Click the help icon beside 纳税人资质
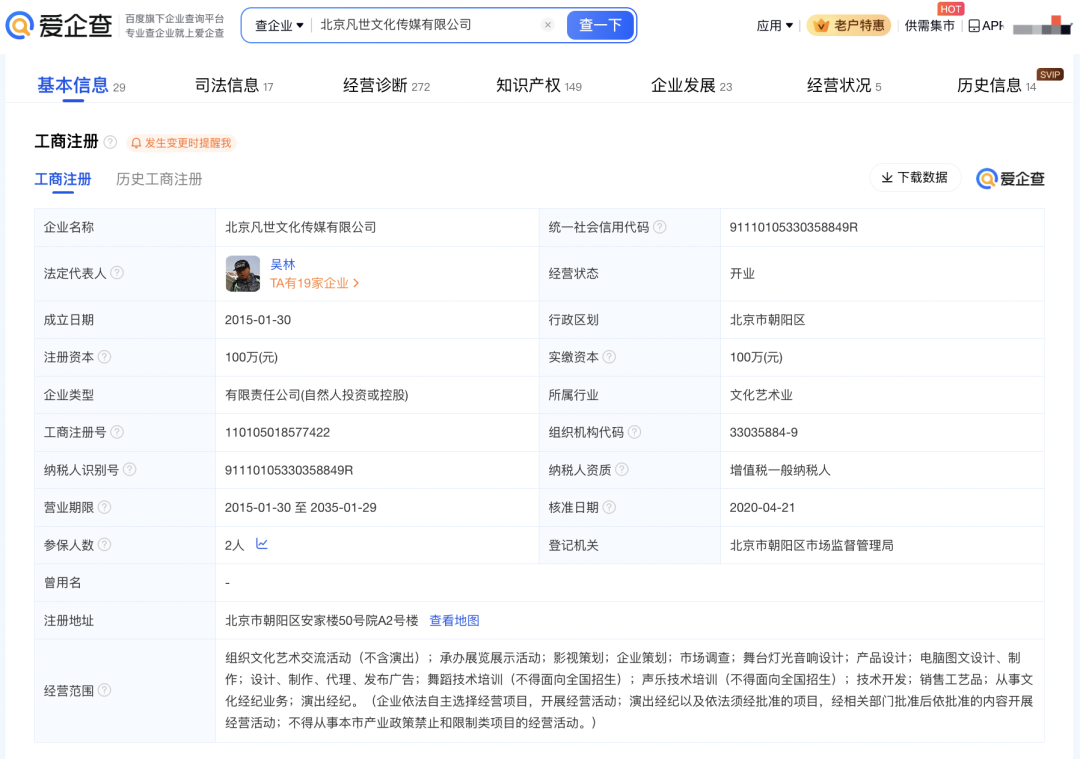Image resolution: width=1080 pixels, height=759 pixels. 622,470
